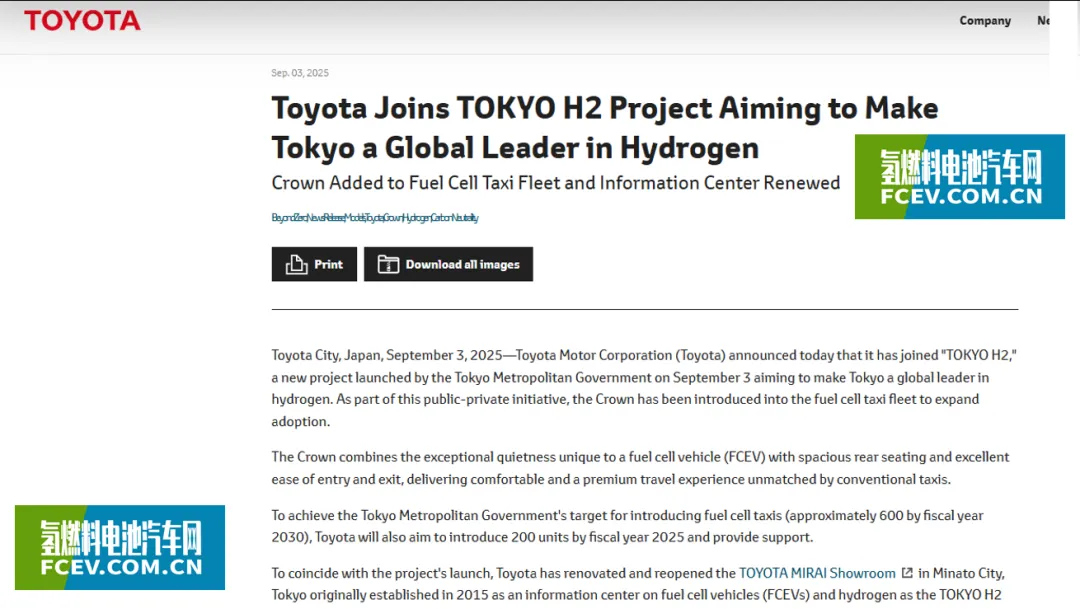Click the red TOYOTA logo
1080x609 pixels.
pos(83,21)
